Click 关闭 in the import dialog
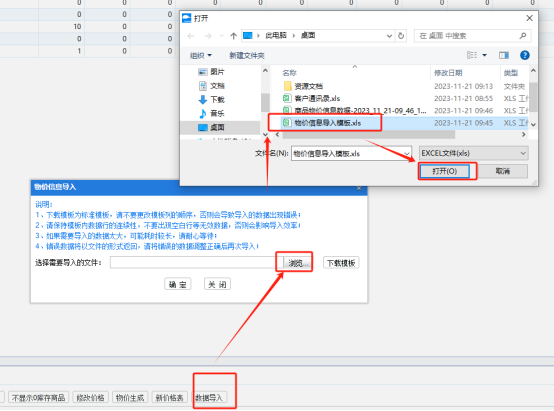Viewport: 554px width, 411px height. pos(217,284)
